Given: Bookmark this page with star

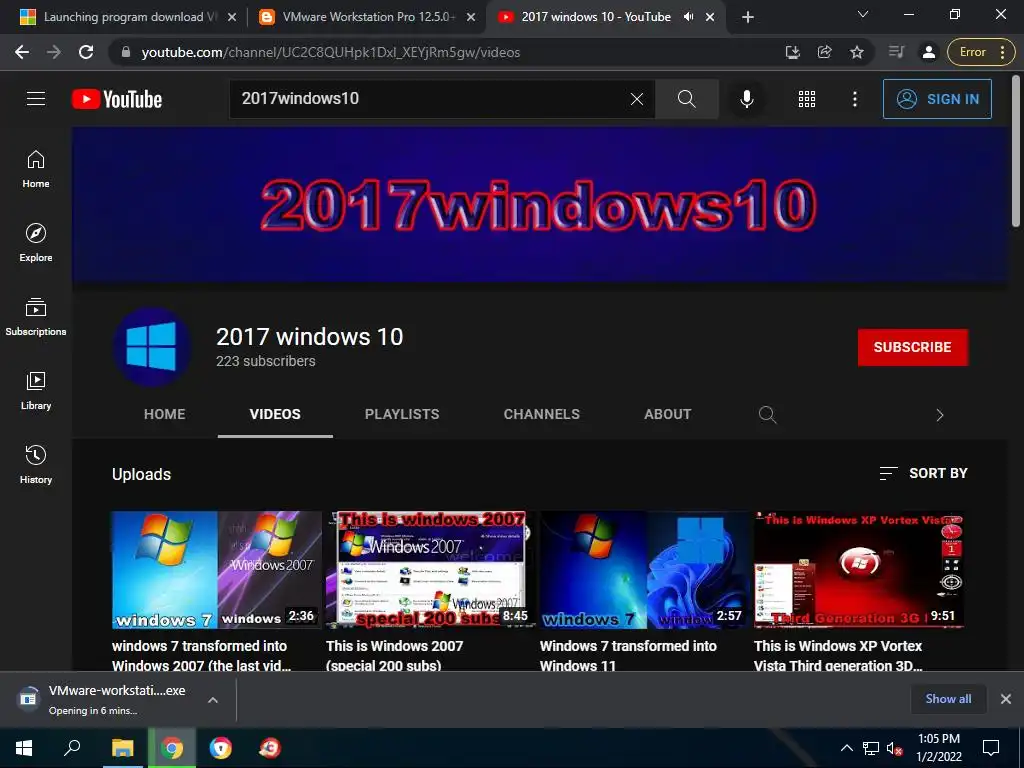Looking at the screenshot, I should (857, 52).
